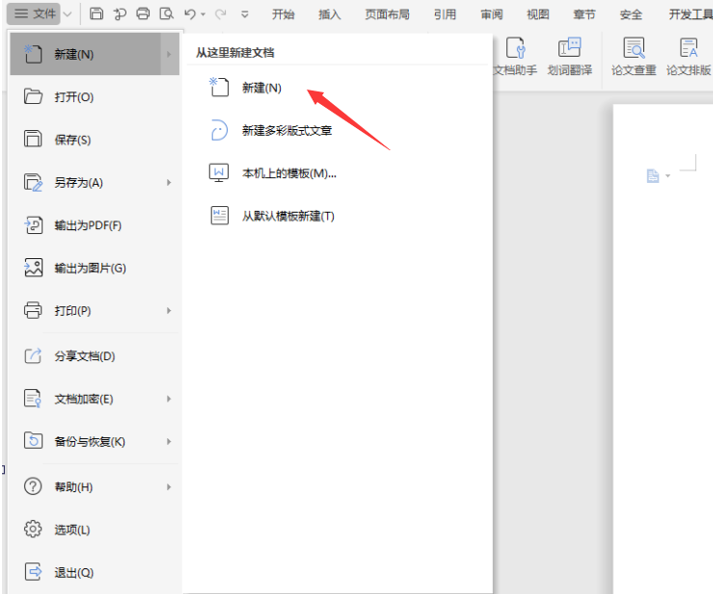Switch to the 插入 tab
Viewport: 713px width, 594px height.
(x=330, y=15)
